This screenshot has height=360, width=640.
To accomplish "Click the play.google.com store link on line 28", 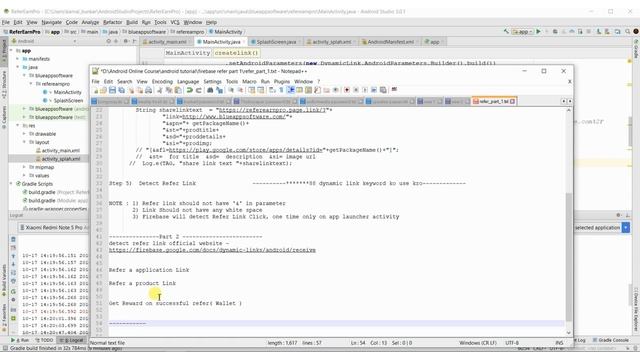I will pos(245,150).
